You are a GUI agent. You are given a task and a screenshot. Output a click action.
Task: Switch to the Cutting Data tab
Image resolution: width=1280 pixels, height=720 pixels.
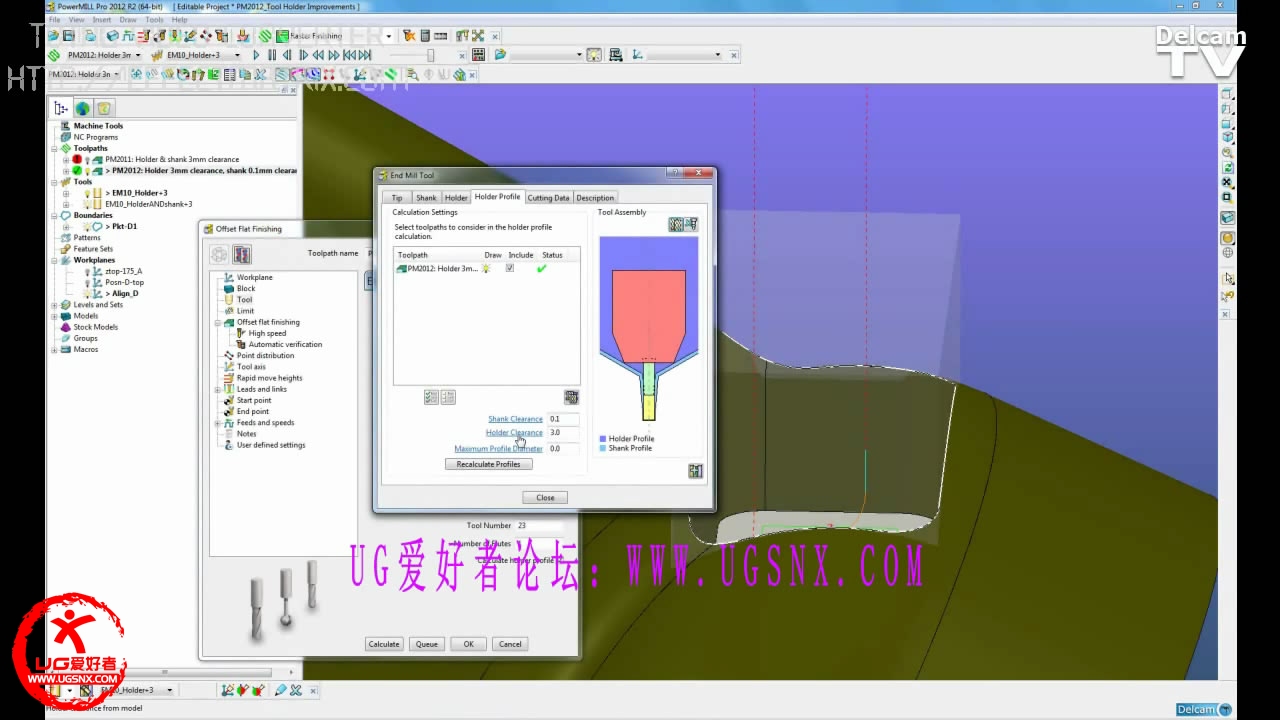click(x=548, y=198)
